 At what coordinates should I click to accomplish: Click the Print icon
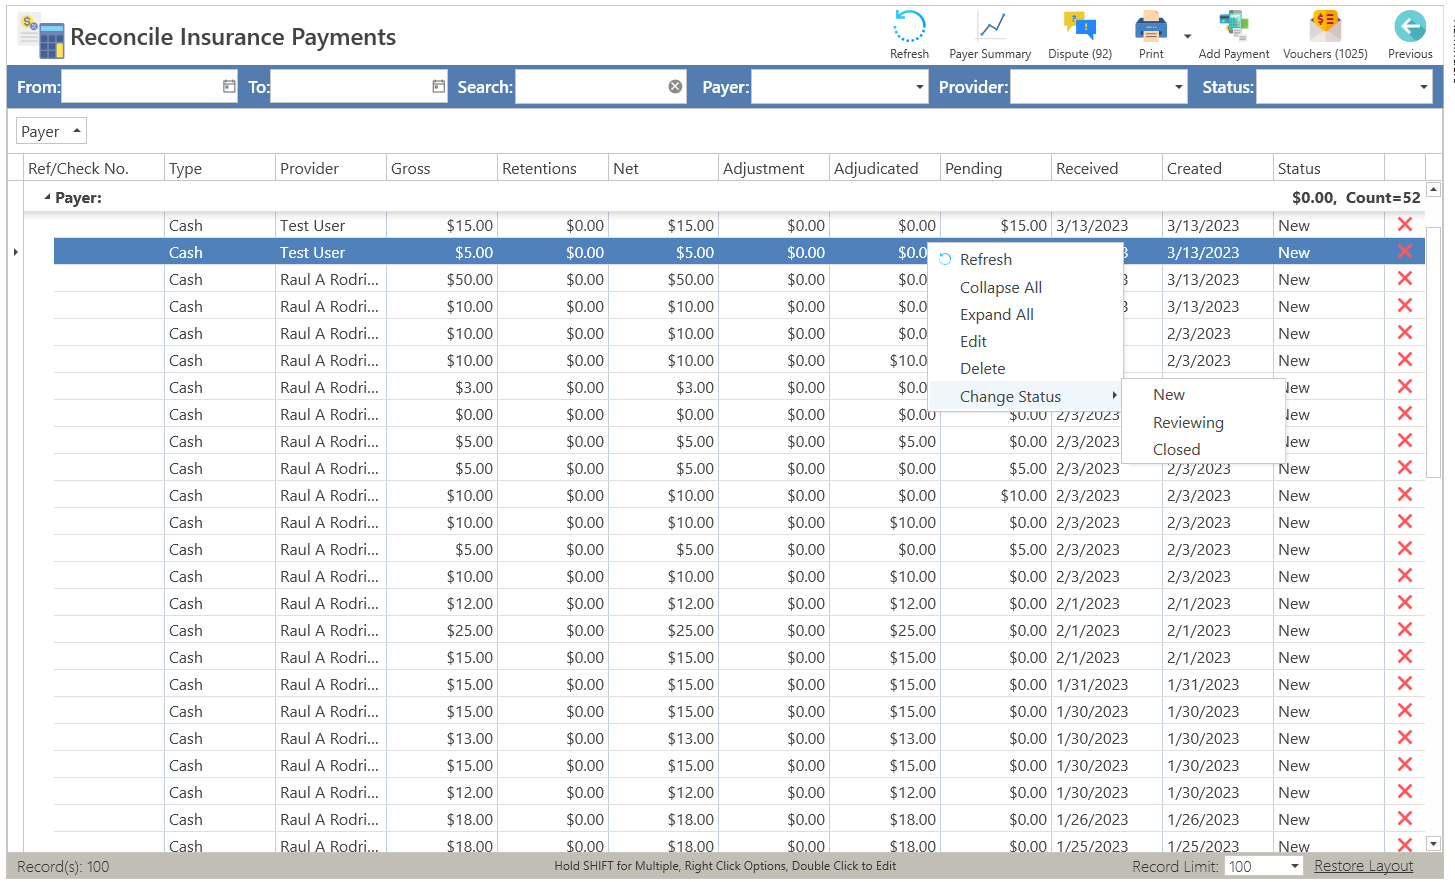(x=1150, y=29)
